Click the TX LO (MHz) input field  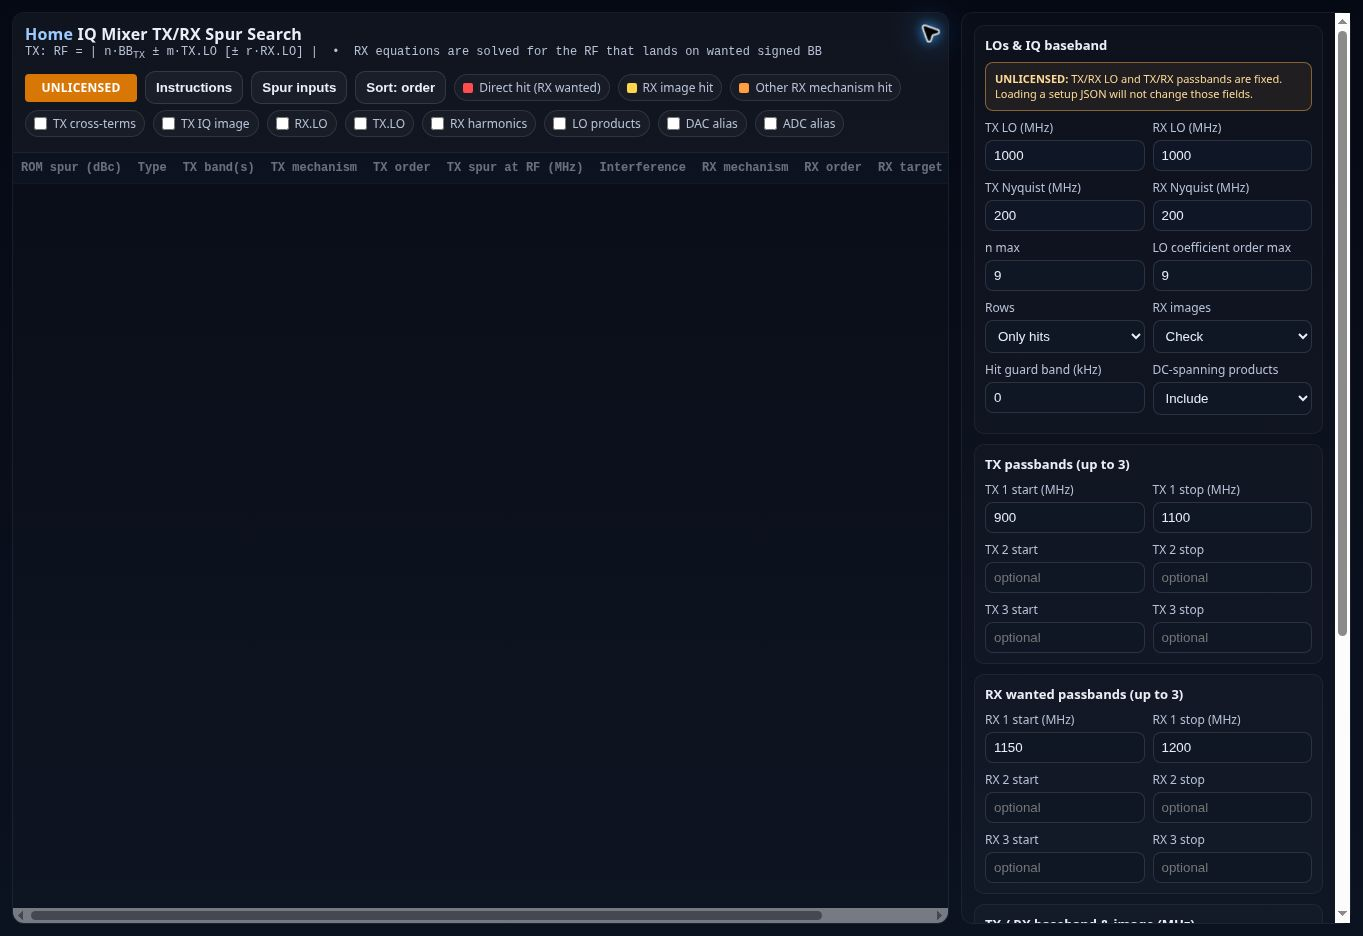1064,156
